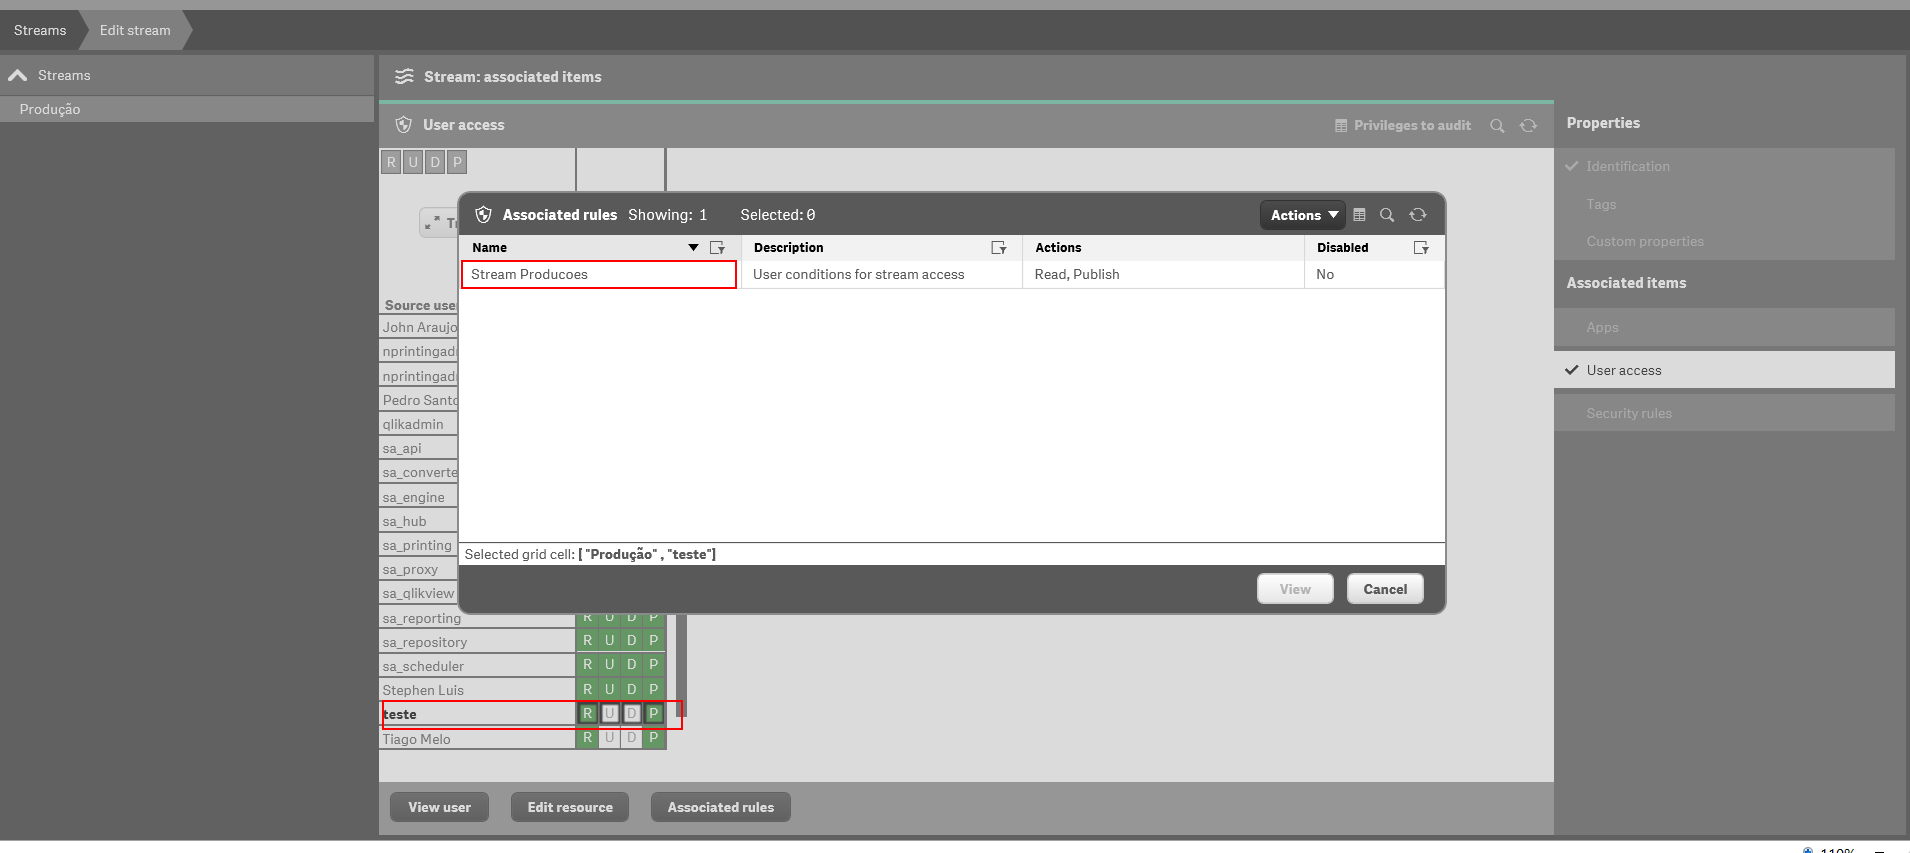Click the Edit resource button

click(x=570, y=807)
